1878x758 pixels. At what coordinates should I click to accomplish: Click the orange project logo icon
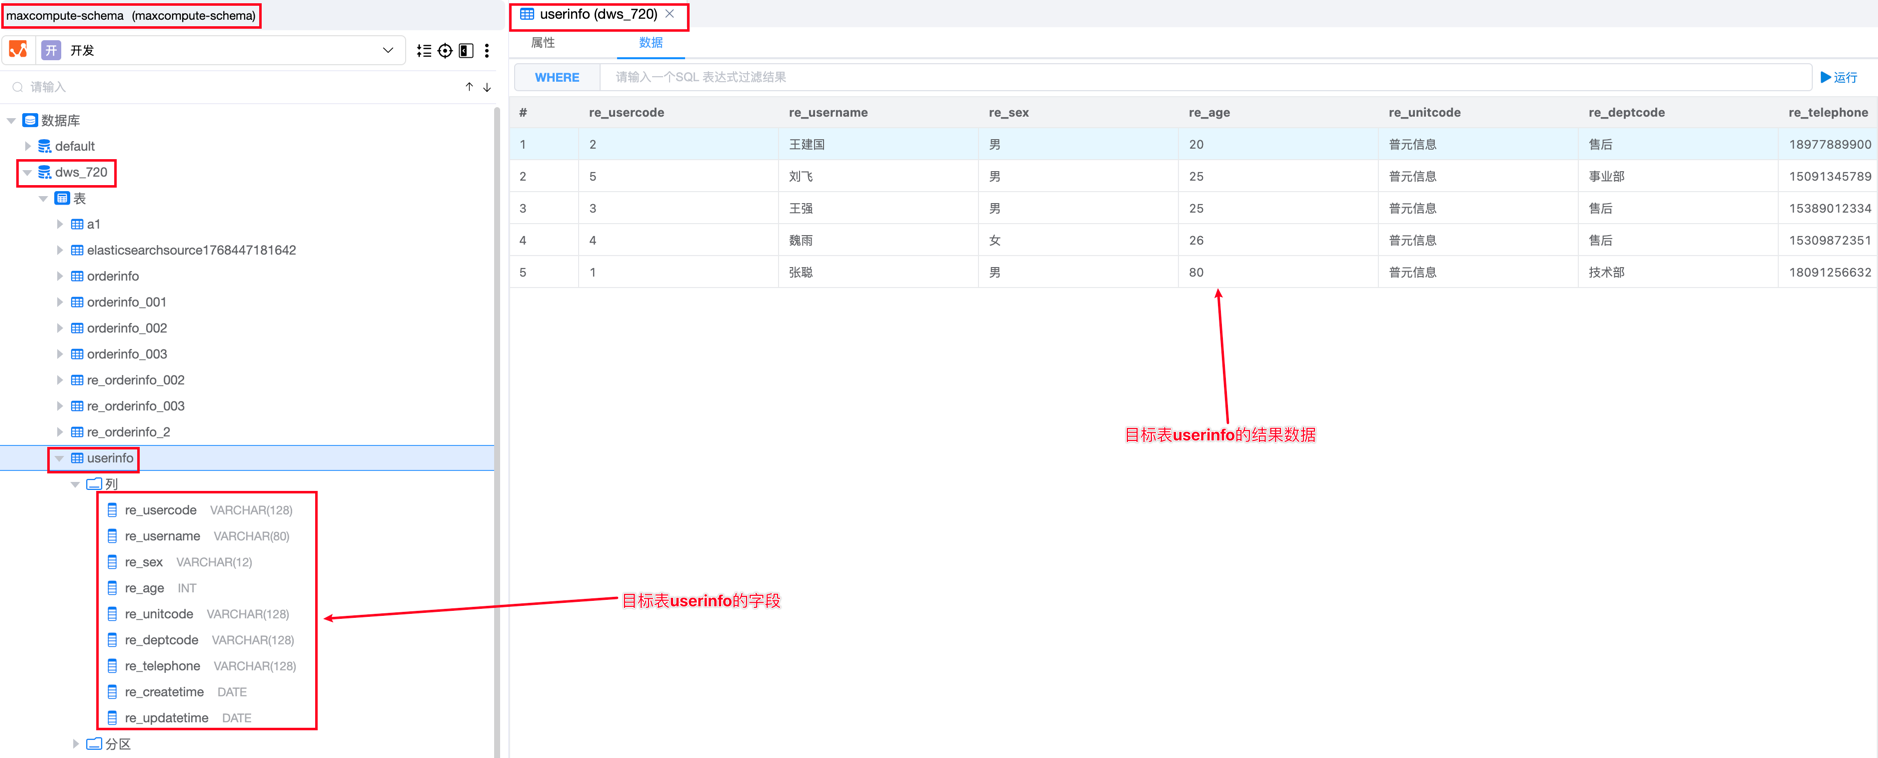click(x=18, y=50)
